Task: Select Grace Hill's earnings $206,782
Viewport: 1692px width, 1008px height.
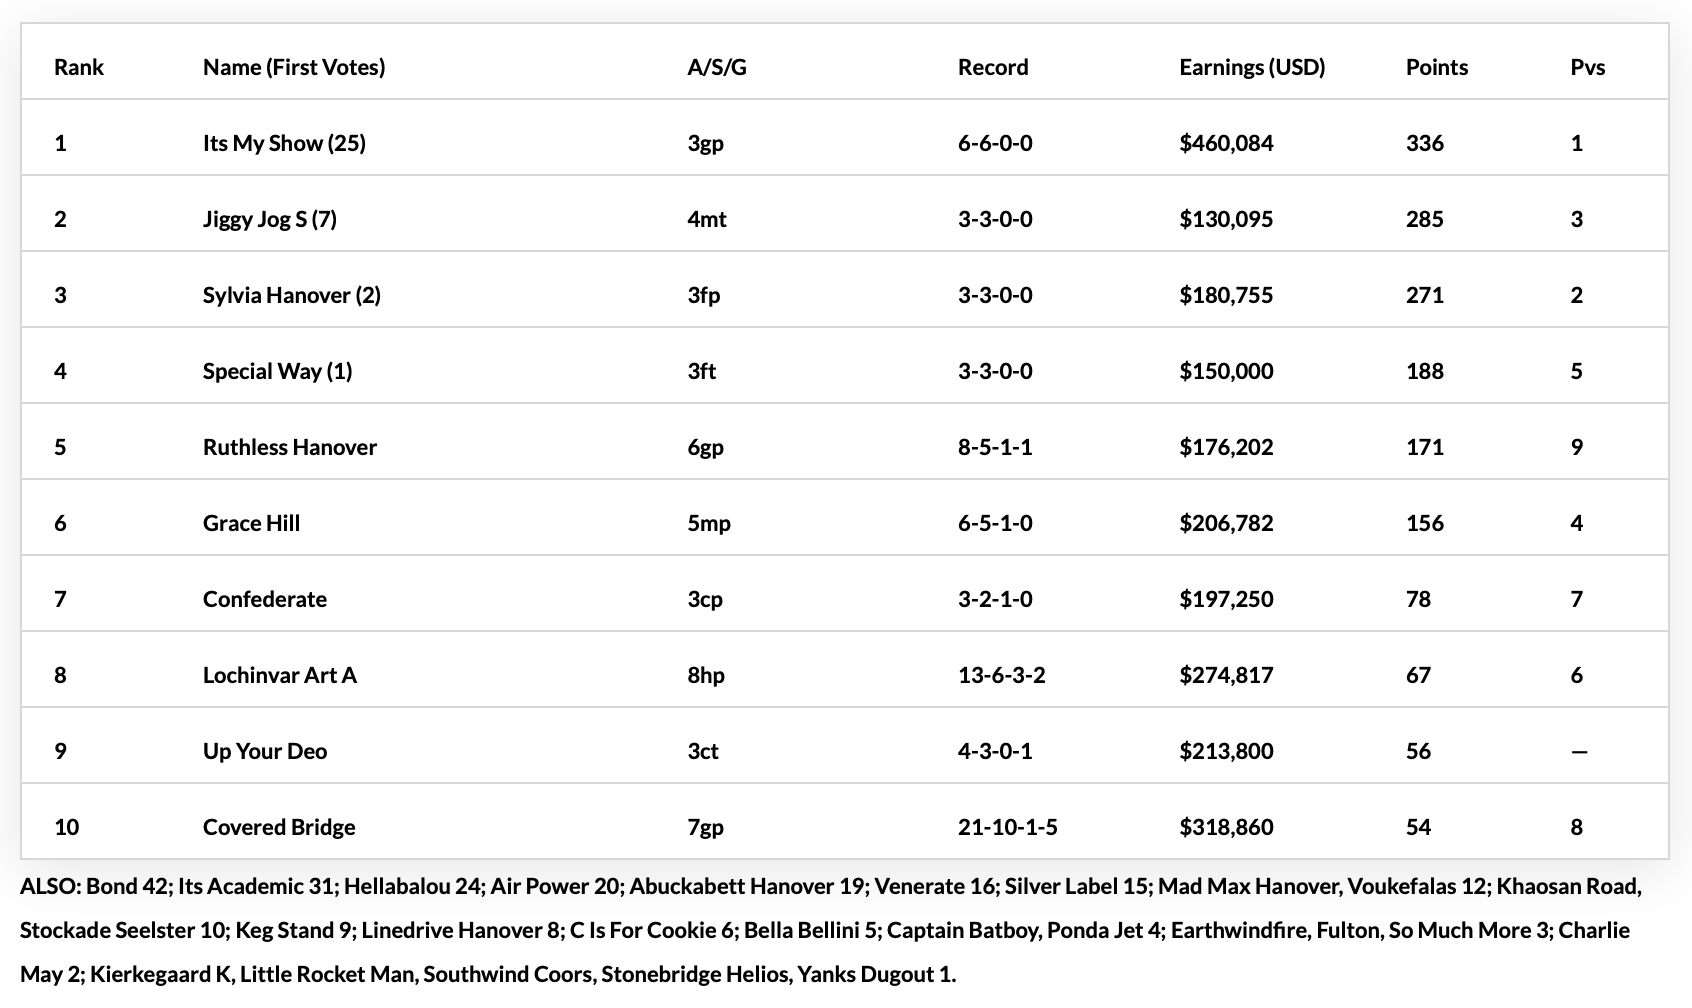Action: 1226,523
